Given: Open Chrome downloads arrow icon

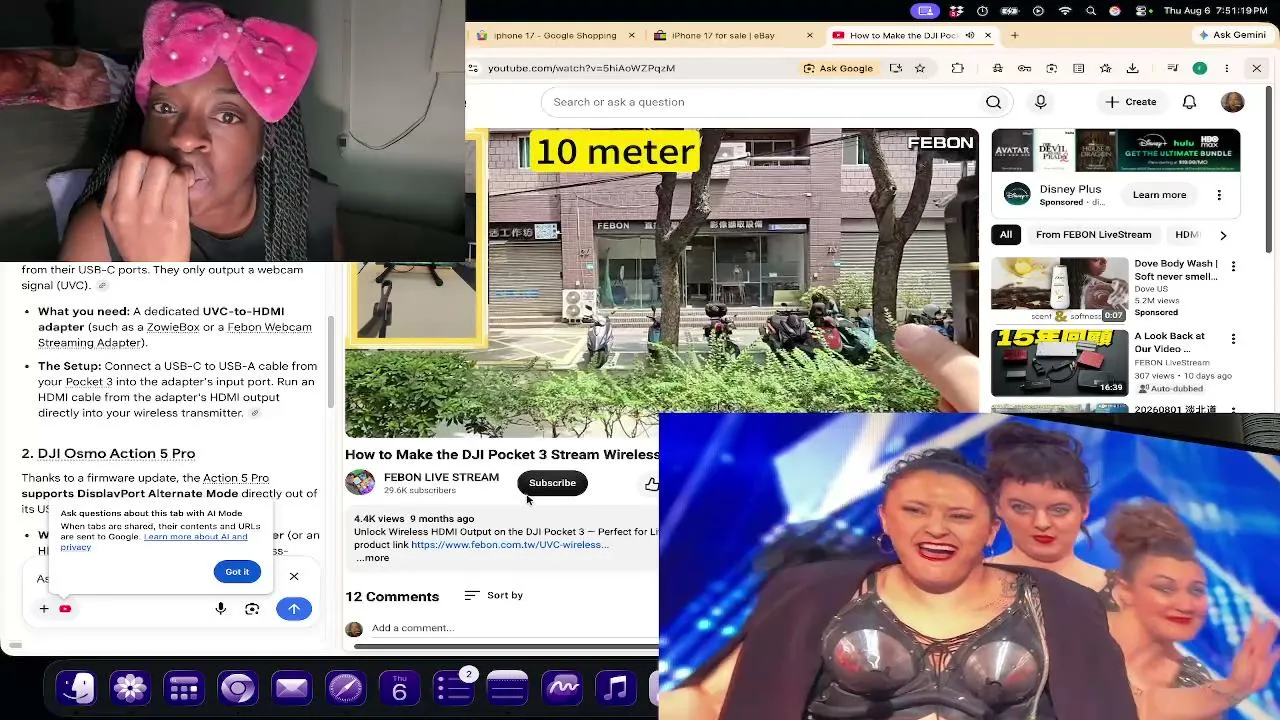Looking at the screenshot, I should [x=1132, y=68].
